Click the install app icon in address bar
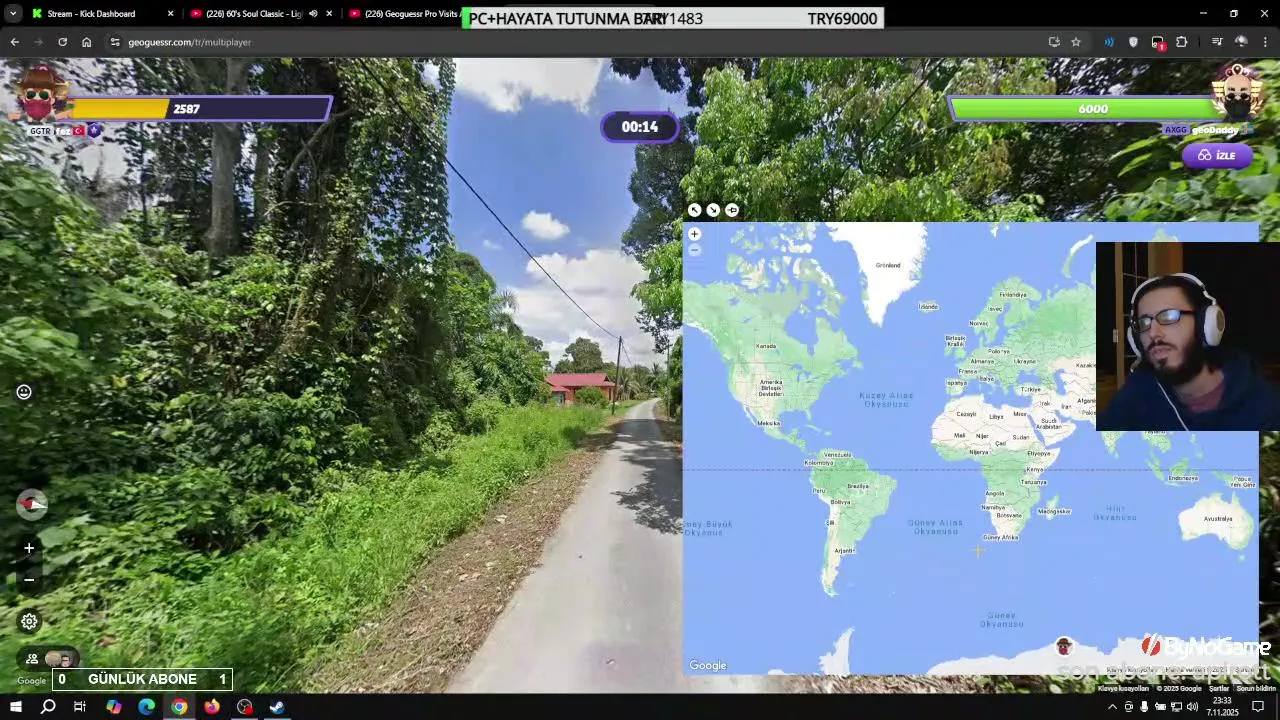Image resolution: width=1280 pixels, height=720 pixels. [1054, 42]
